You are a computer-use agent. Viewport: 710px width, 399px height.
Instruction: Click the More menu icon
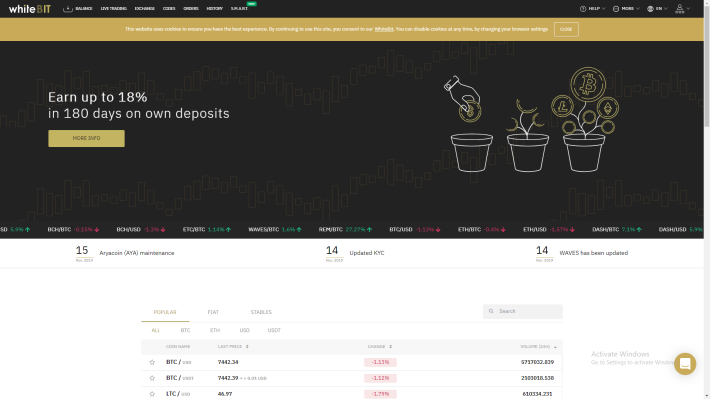coord(616,9)
